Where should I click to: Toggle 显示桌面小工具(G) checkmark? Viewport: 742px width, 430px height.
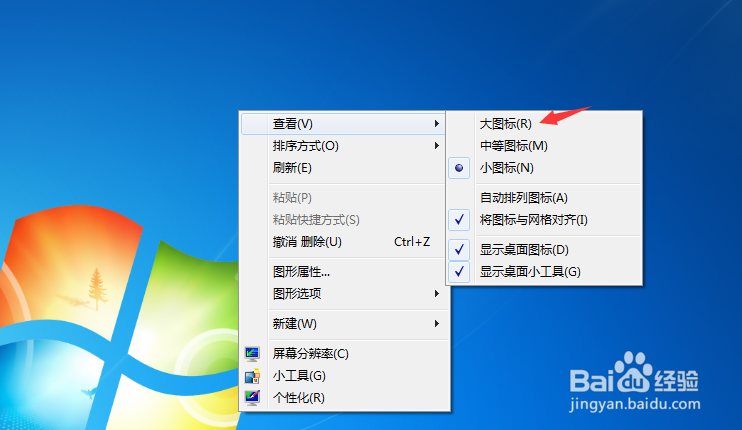(x=459, y=272)
